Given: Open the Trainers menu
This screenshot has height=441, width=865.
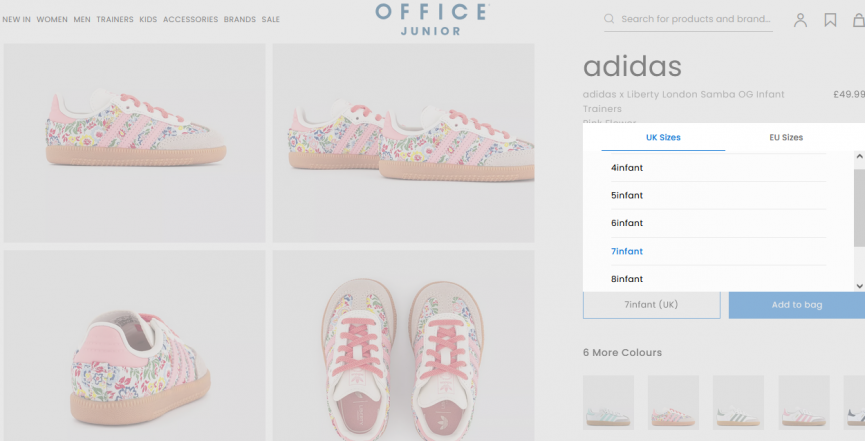Looking at the screenshot, I should click(x=115, y=19).
